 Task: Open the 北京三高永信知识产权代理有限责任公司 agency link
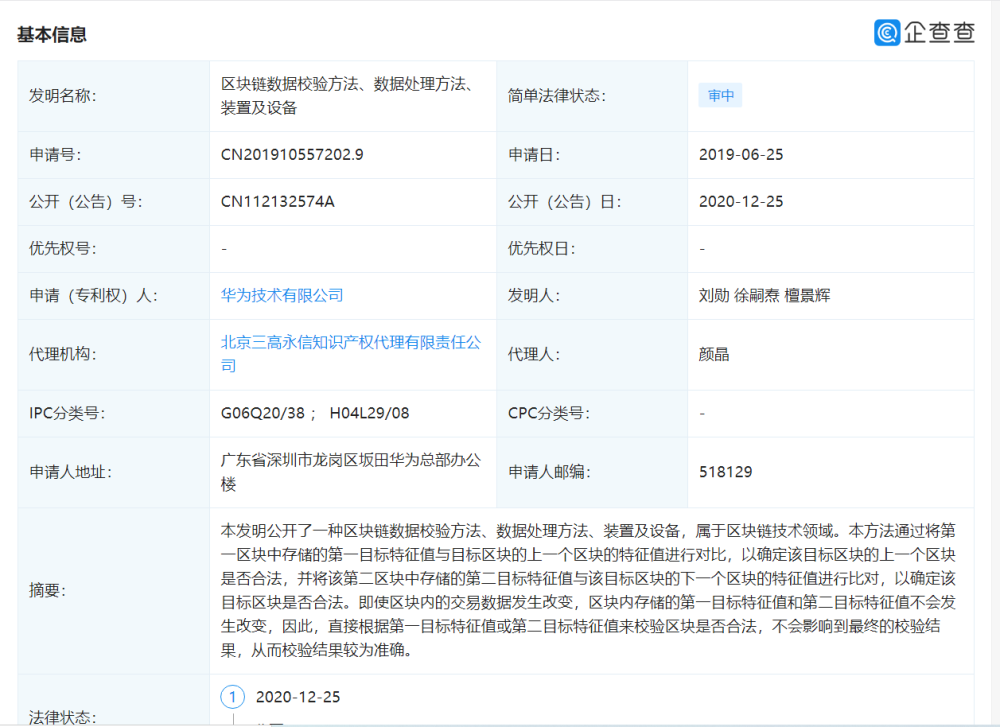[x=351, y=354]
